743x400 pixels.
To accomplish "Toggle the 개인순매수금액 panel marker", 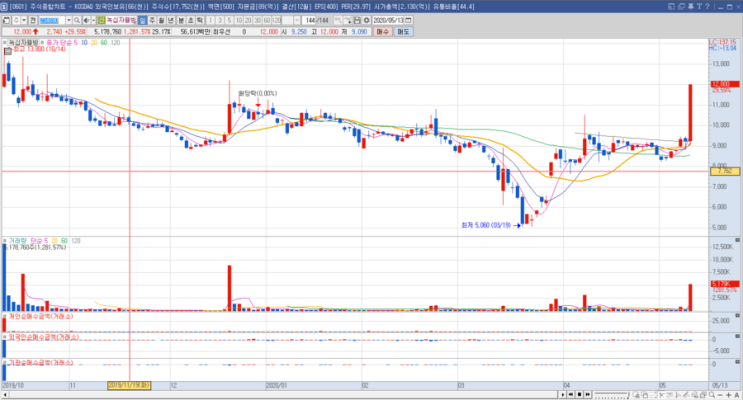I will 5,316.
